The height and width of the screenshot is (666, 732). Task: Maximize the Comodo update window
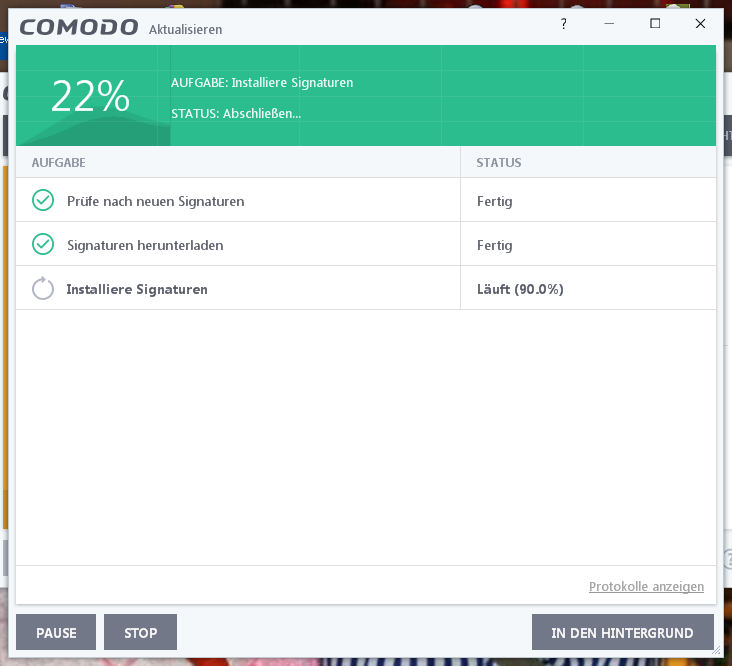pyautogui.click(x=655, y=23)
